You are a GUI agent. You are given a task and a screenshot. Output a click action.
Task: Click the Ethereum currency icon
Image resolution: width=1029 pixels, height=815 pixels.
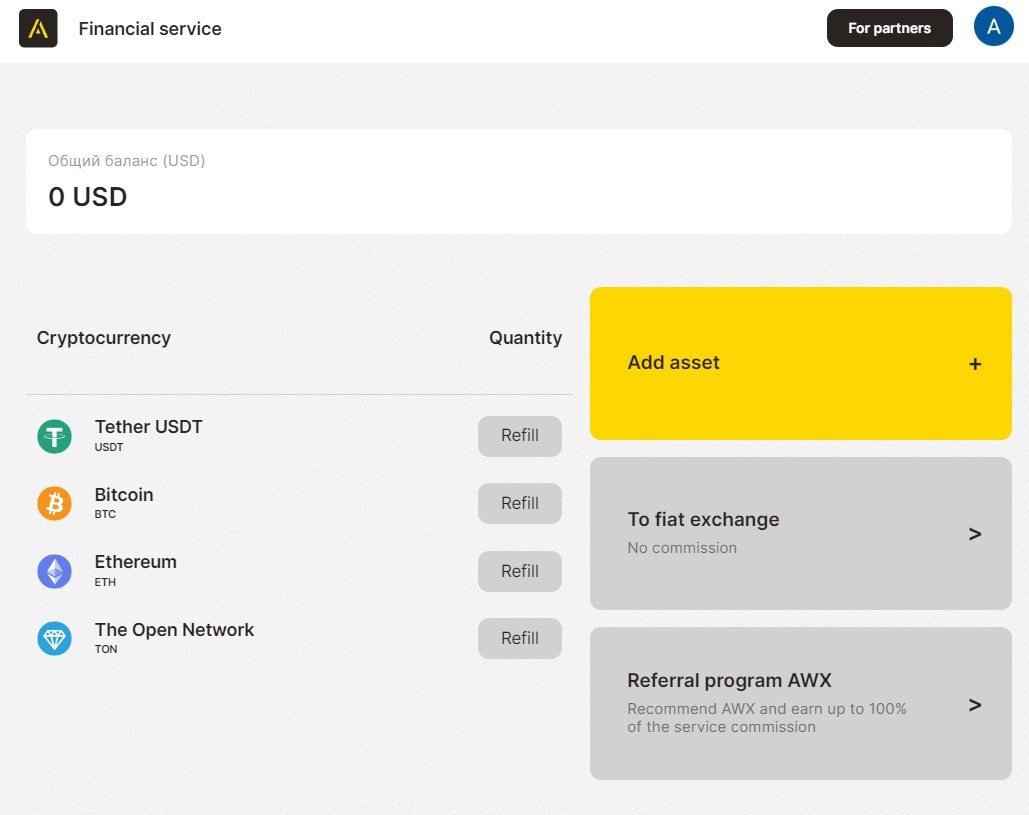(x=54, y=571)
